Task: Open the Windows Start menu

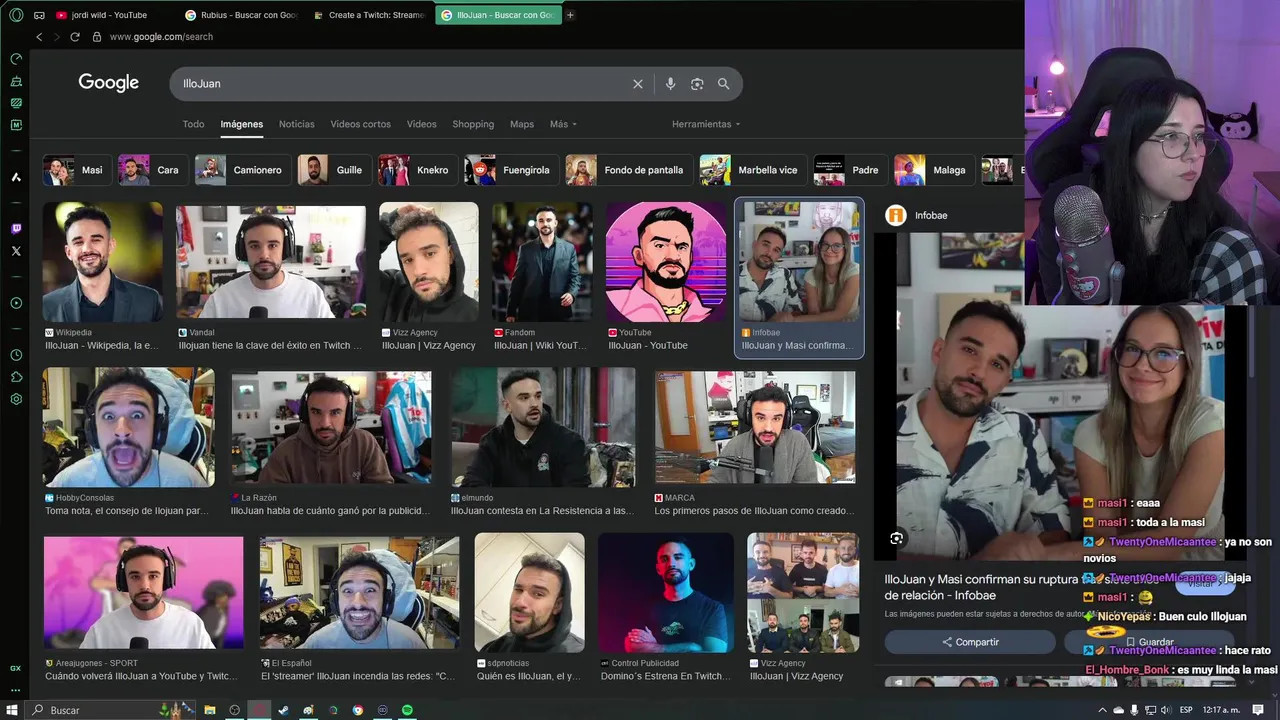Action: pyautogui.click(x=12, y=710)
